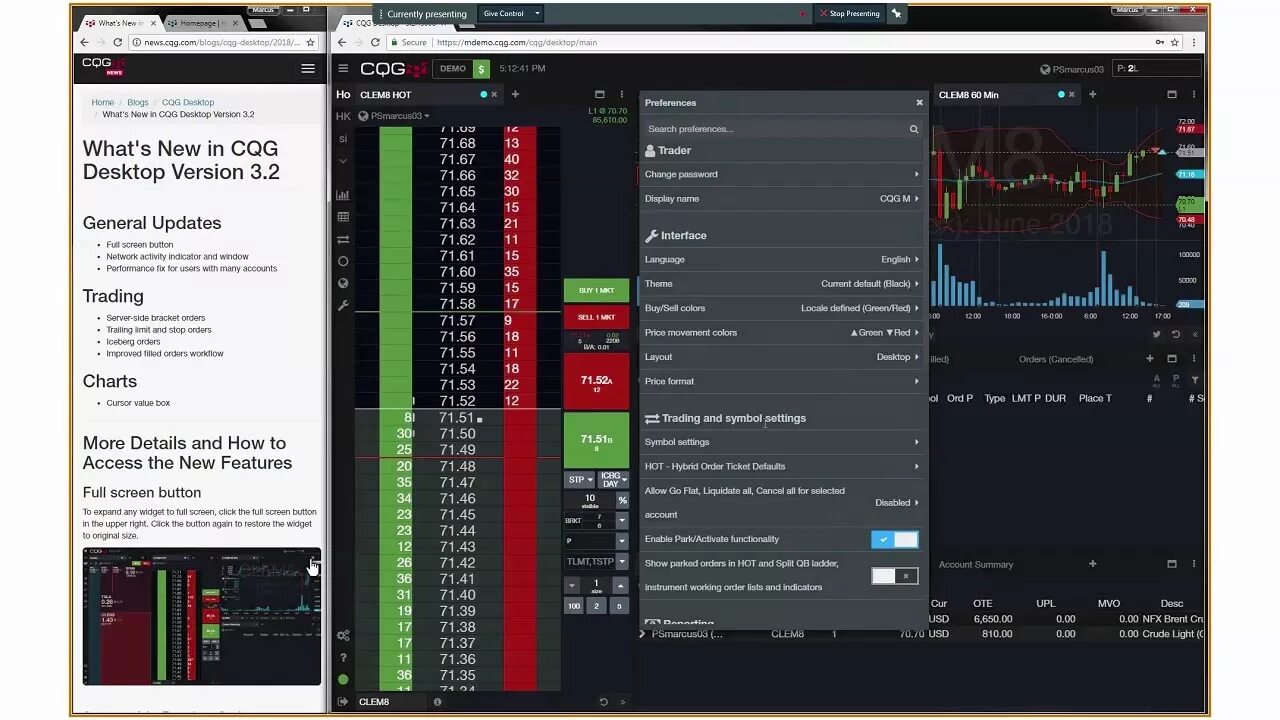Toggle Enable Park/Activate functionality switch
1280x720 pixels.
[894, 539]
